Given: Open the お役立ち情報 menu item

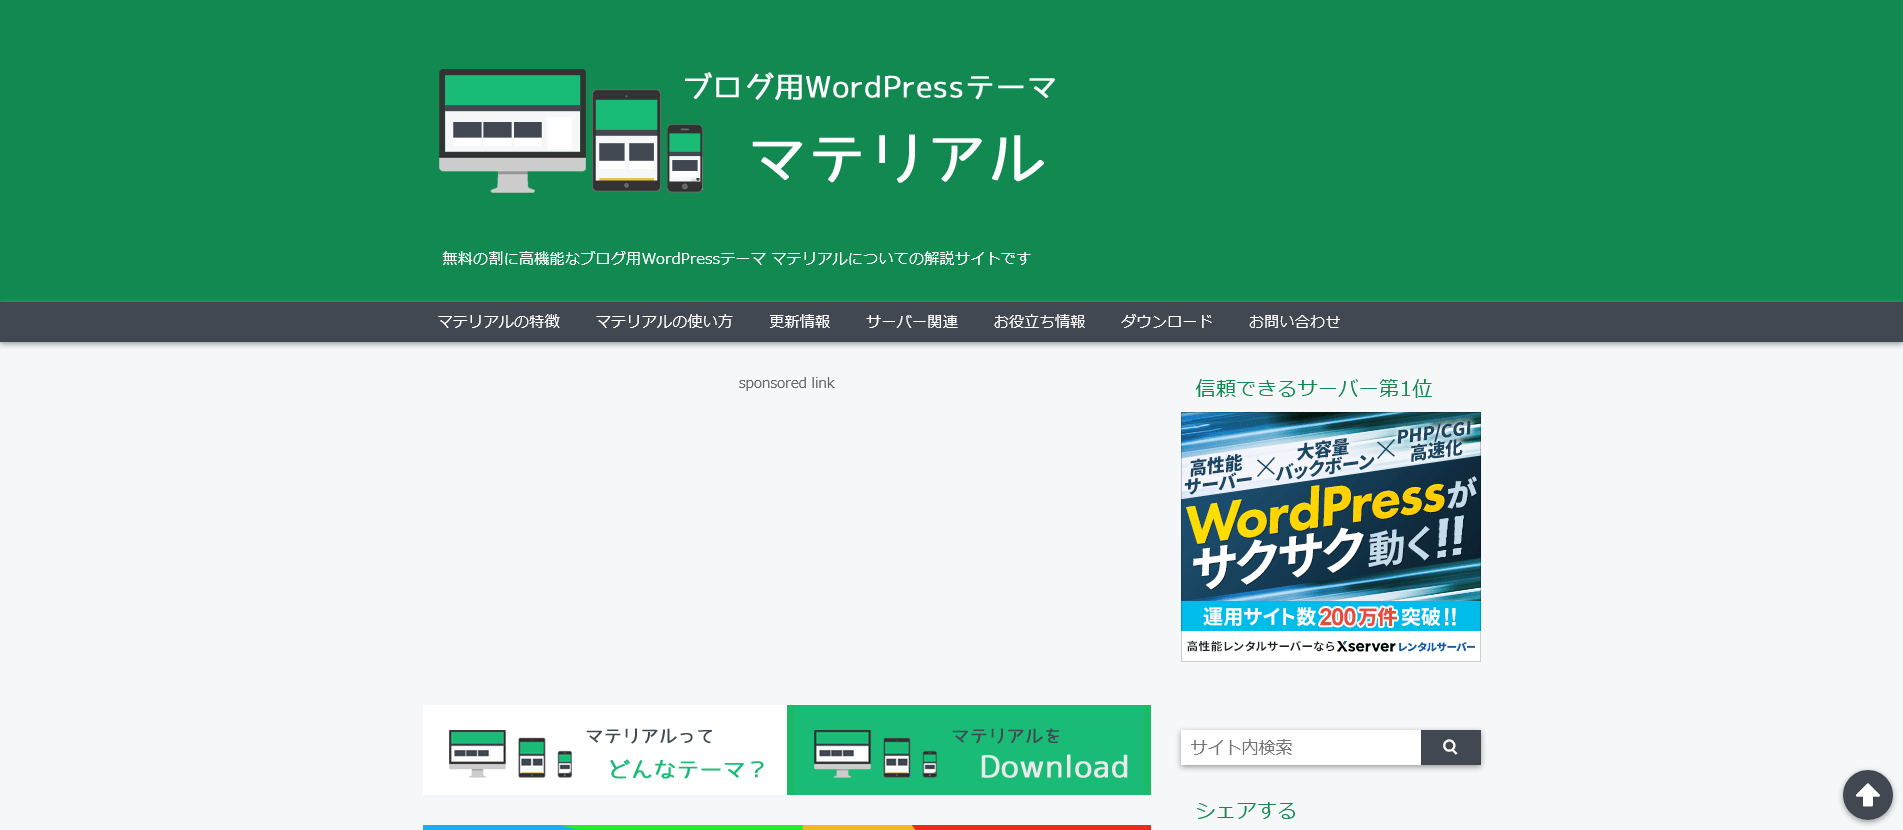Looking at the screenshot, I should [1039, 322].
